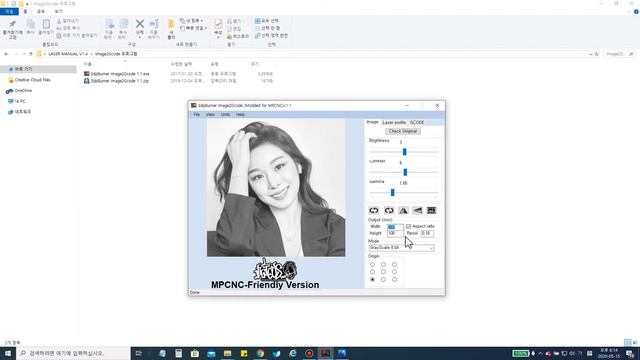Open the Mail app on taskbar
The image size is (640, 360).
[x=211, y=353]
